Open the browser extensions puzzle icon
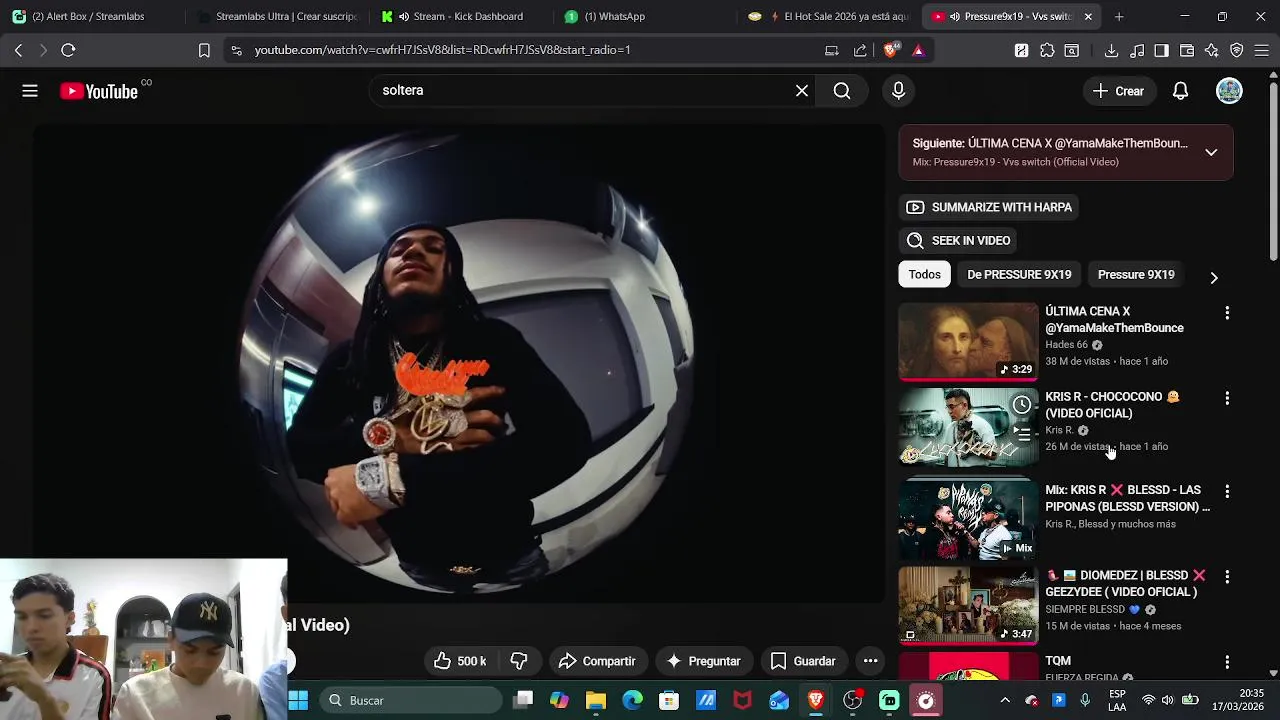 pos(1047,50)
